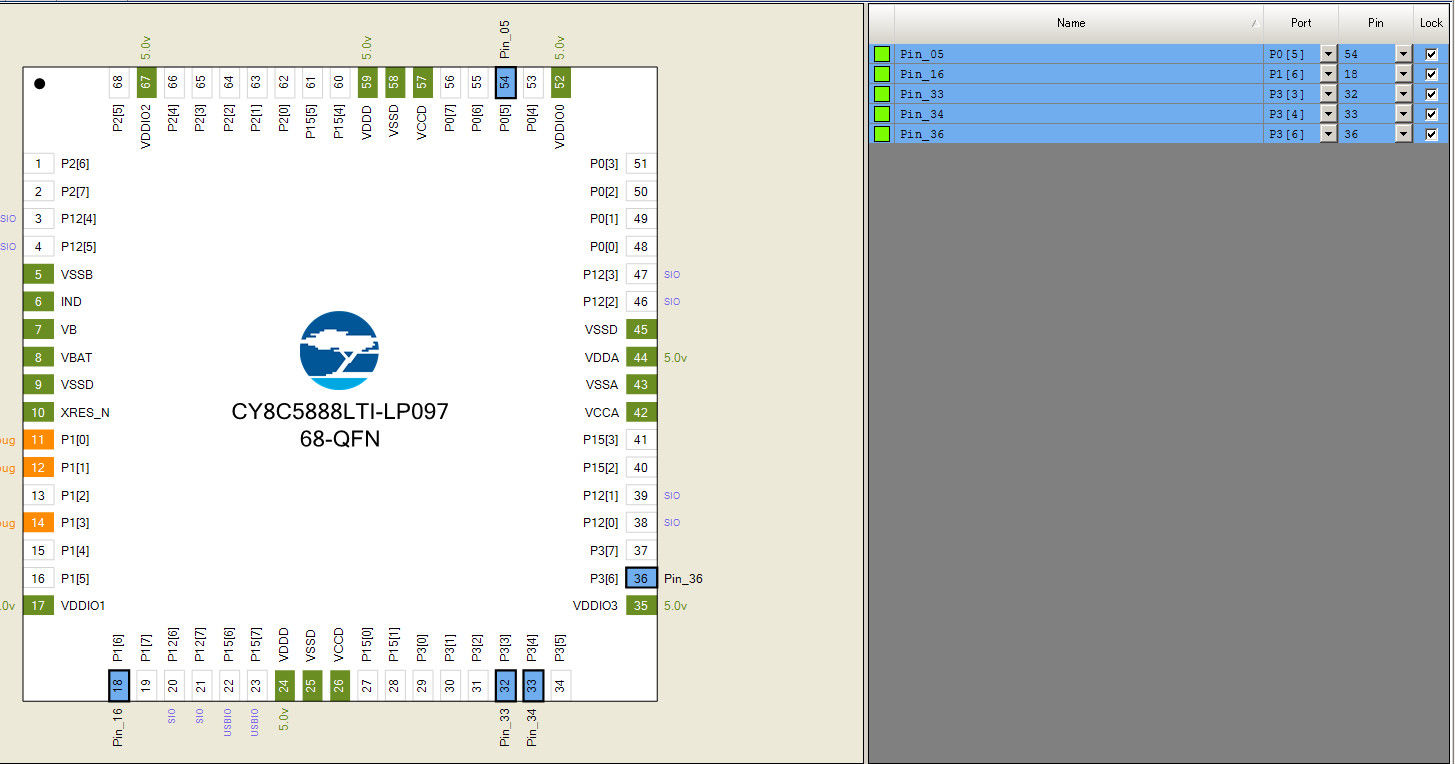This screenshot has width=1455, height=764.
Task: Click power pin 24 VDDD box
Action: [x=284, y=686]
